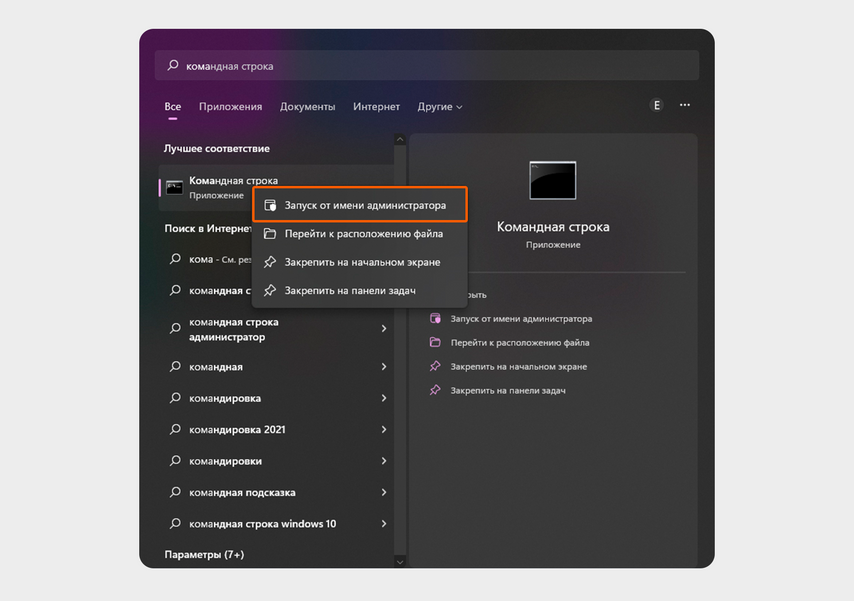This screenshot has height=601, width=854.
Task: Switch to the 'Все' tab
Action: click(173, 107)
